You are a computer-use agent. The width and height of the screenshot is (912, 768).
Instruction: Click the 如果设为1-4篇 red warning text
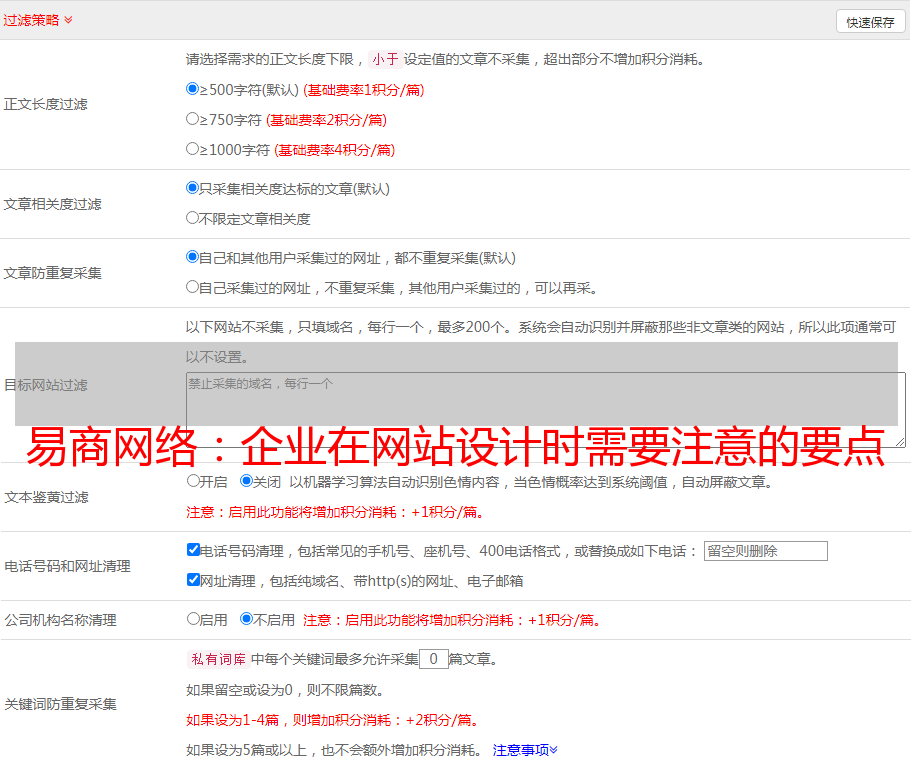point(333,720)
